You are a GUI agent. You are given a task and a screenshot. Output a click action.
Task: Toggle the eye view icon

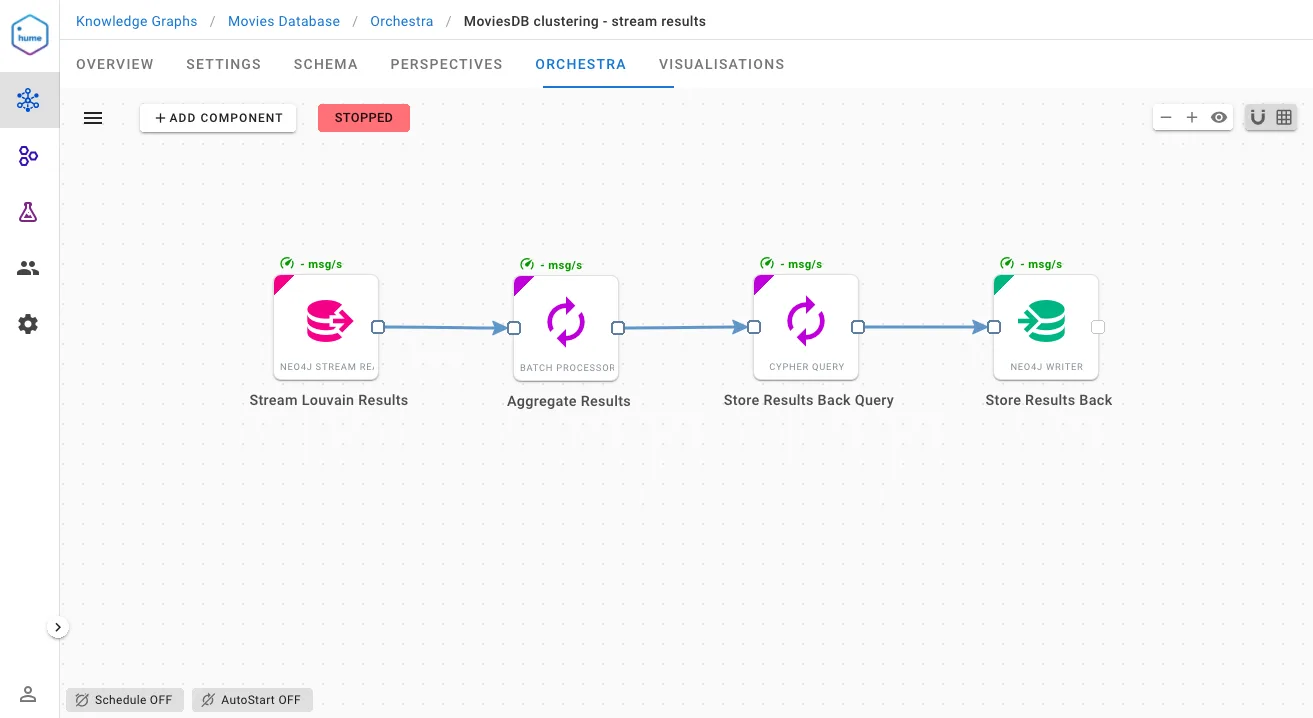point(1219,117)
